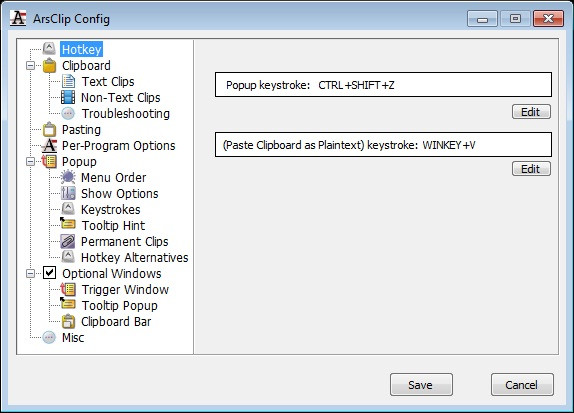The image size is (574, 413).
Task: Select Hotkey Alternatives in the tree
Action: (x=134, y=257)
